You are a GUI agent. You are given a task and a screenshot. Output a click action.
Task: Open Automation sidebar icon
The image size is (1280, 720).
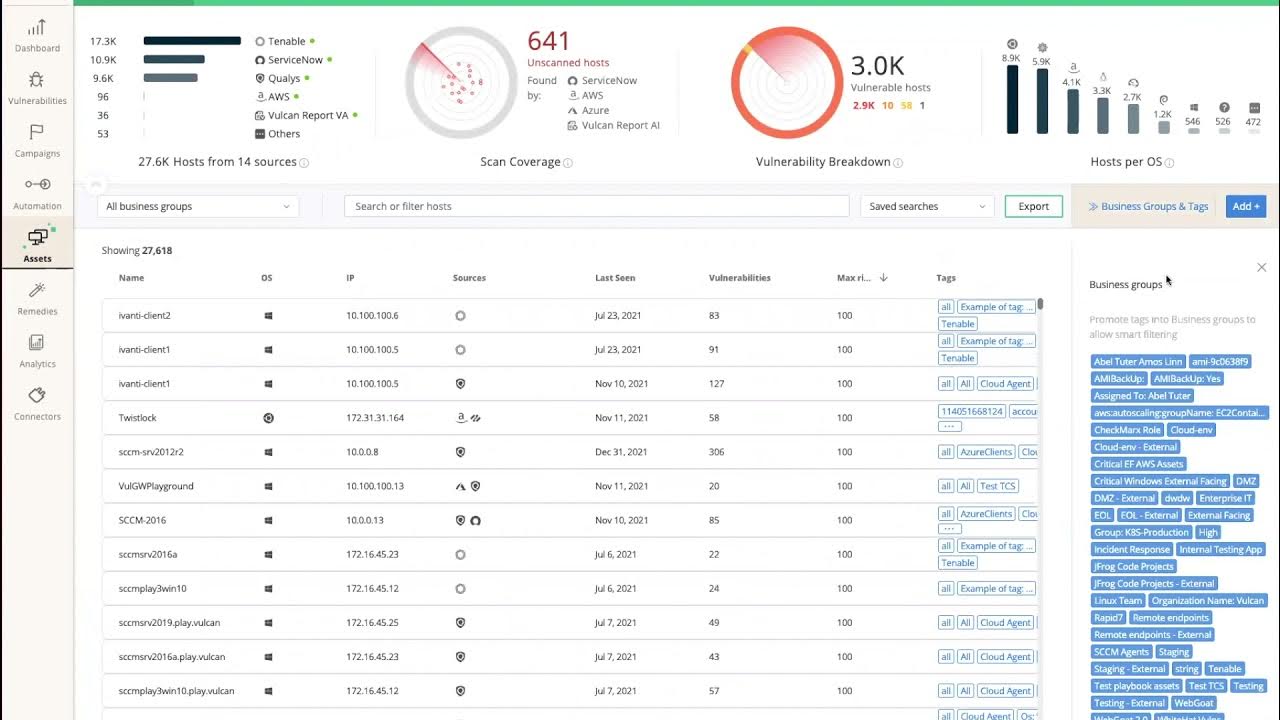(x=37, y=185)
